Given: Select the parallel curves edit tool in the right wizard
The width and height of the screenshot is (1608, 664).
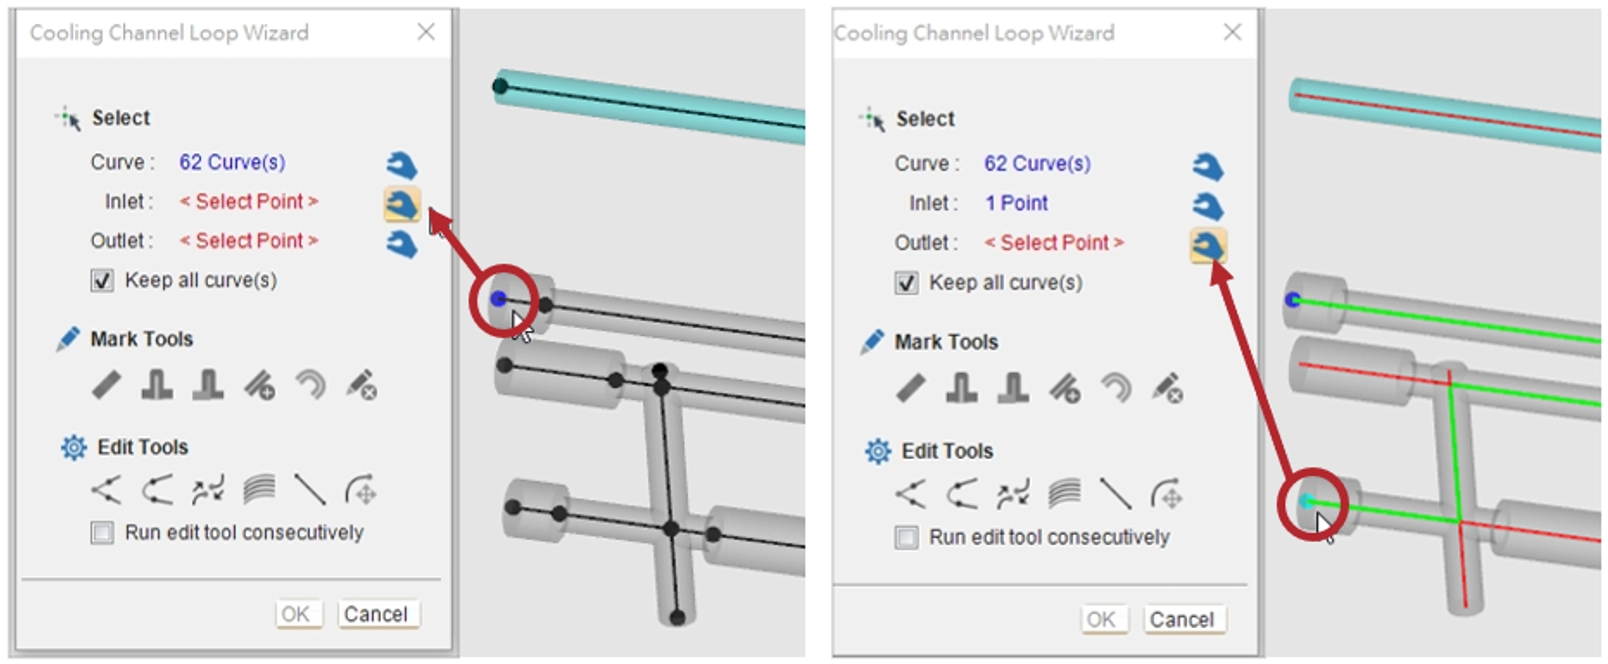Looking at the screenshot, I should (1064, 494).
